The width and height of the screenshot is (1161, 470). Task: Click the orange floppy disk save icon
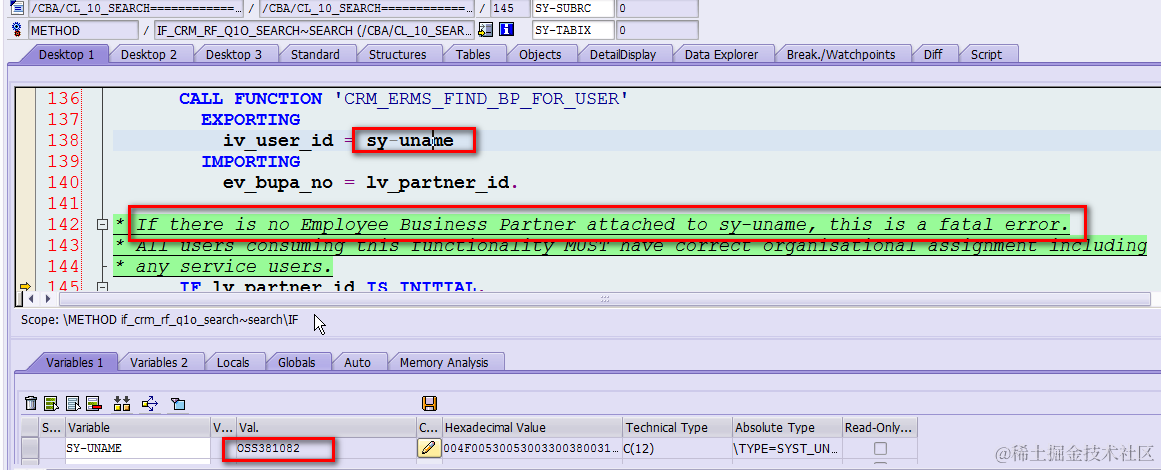429,403
